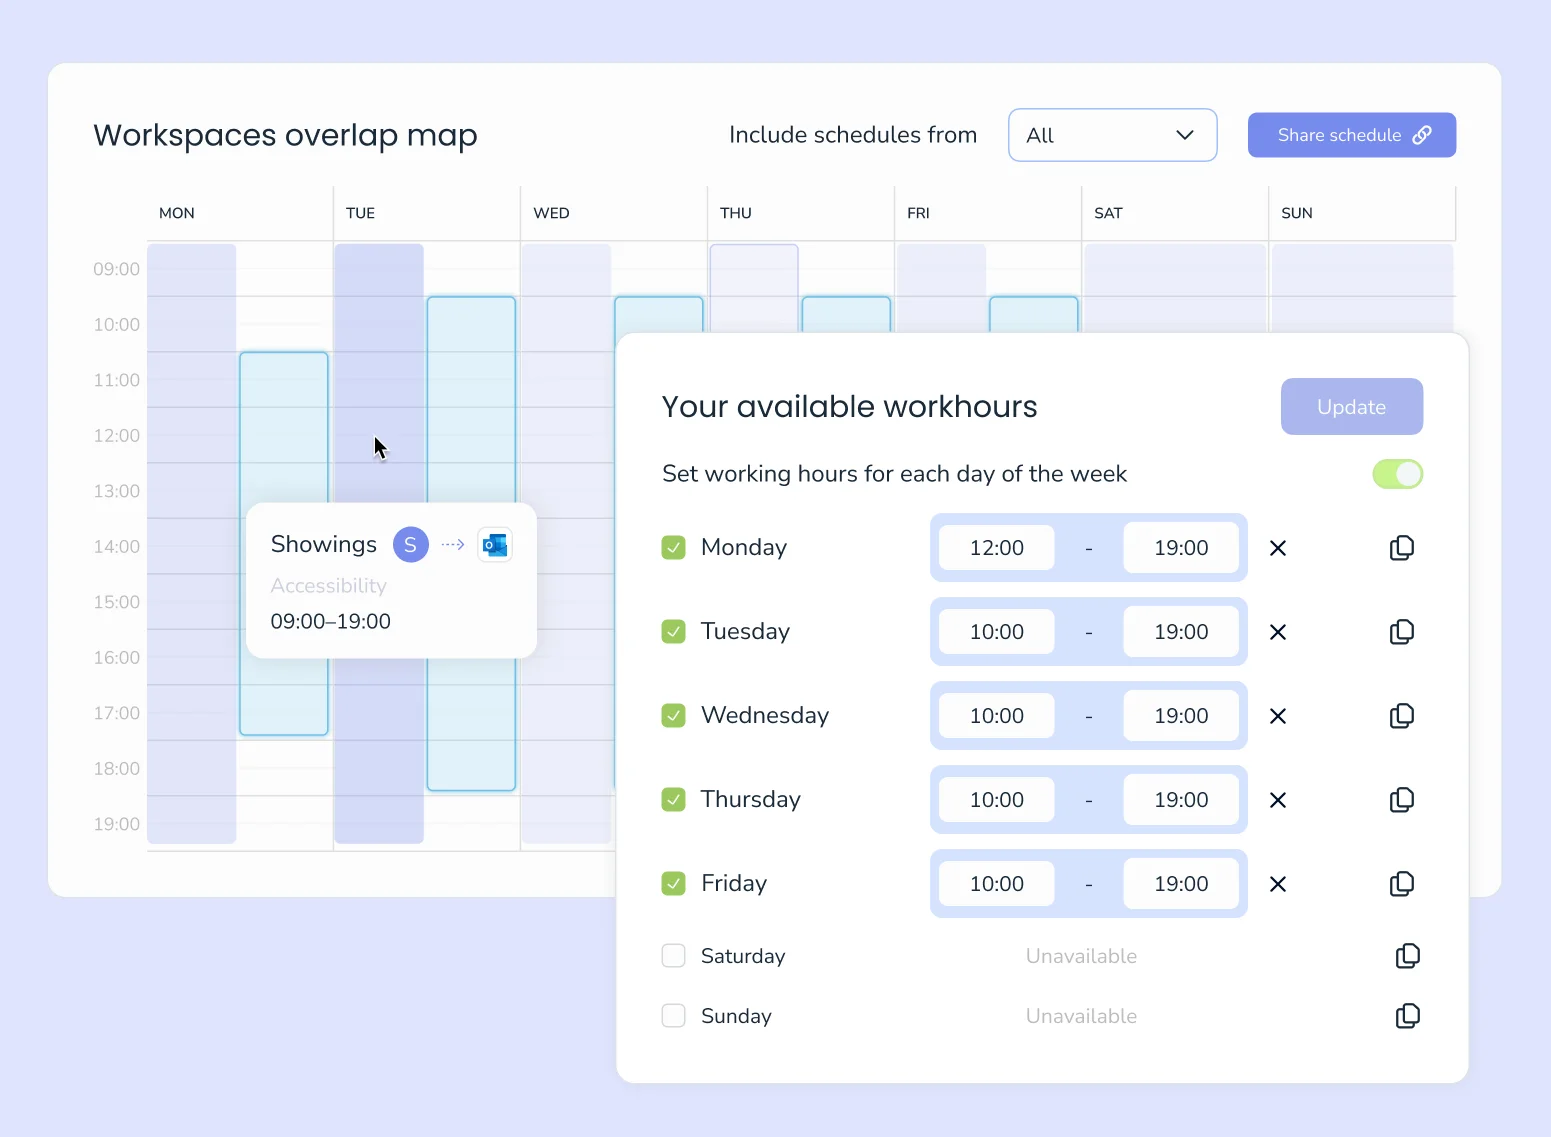This screenshot has height=1137, width=1551.
Task: Edit Monday start time 12:00
Action: coord(997,548)
